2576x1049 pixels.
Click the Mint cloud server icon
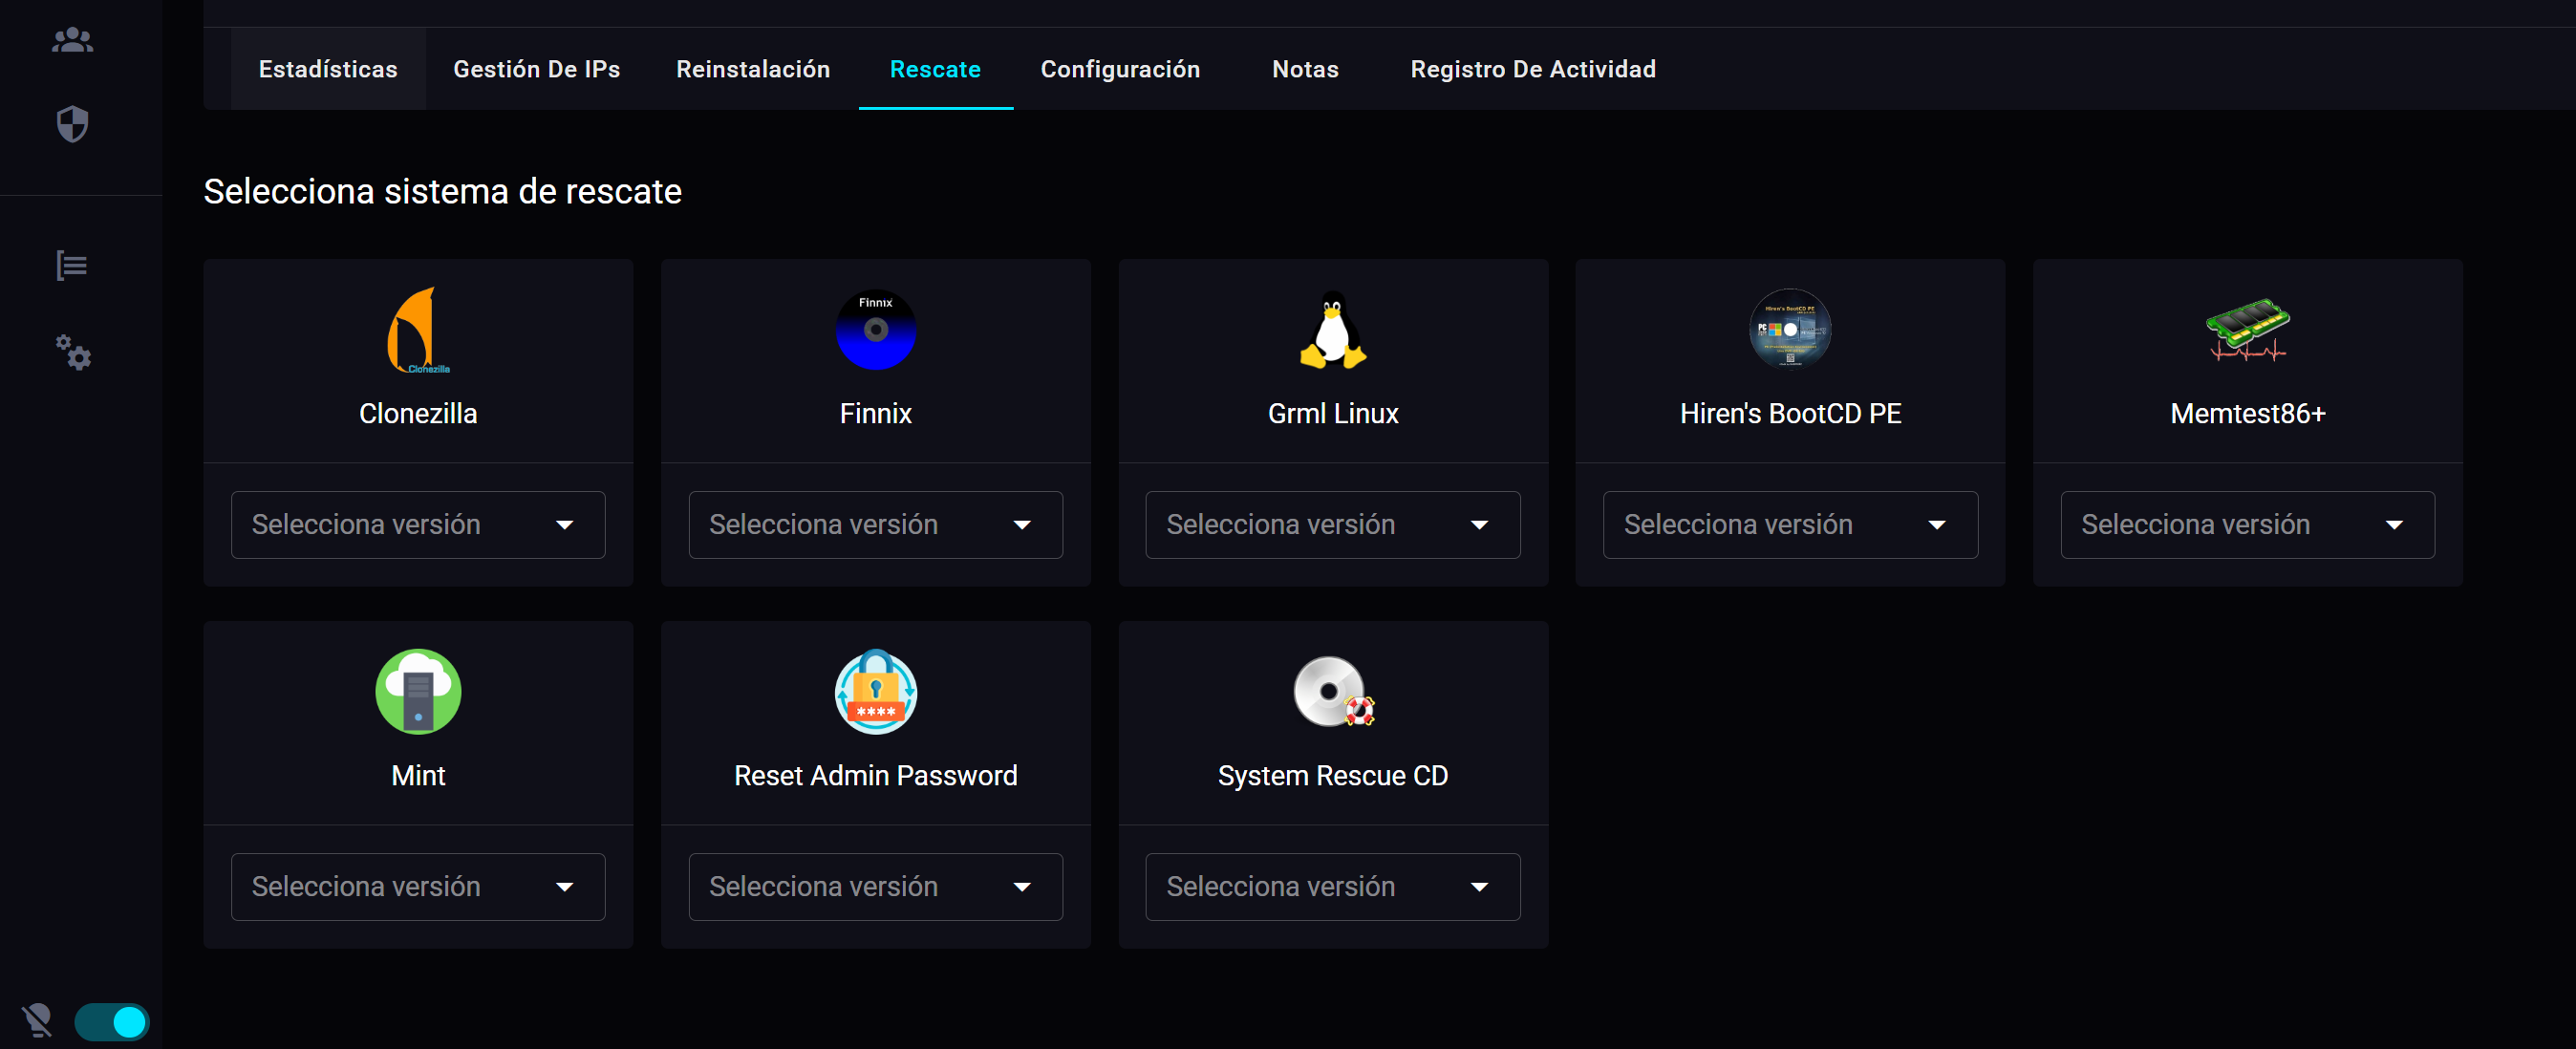coord(418,691)
